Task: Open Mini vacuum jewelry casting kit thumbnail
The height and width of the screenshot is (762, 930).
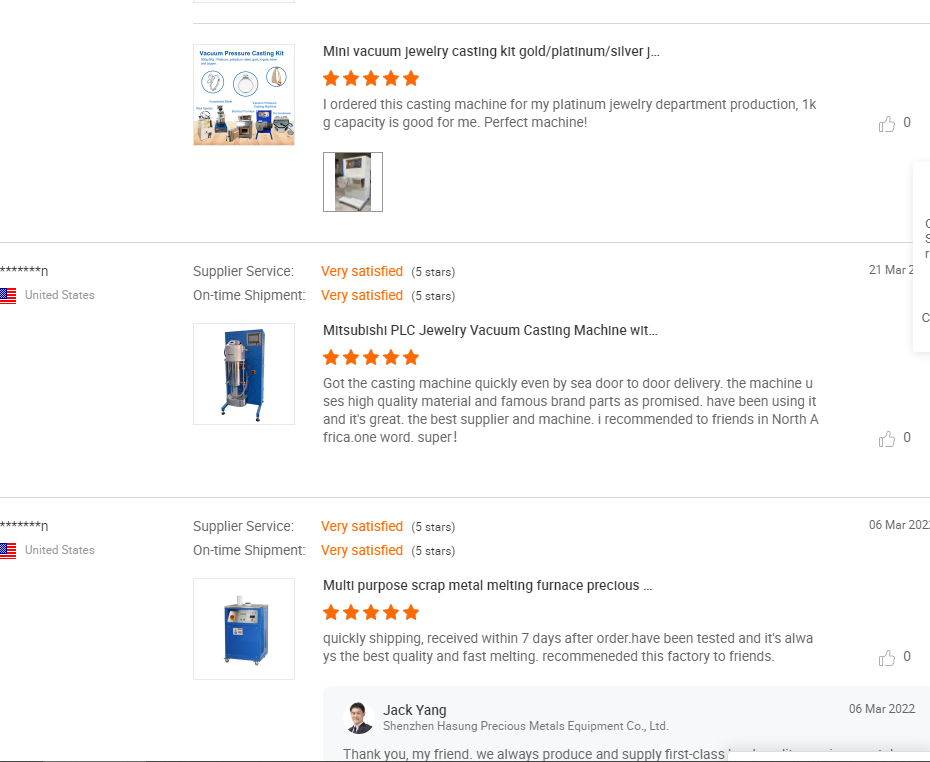Action: [x=244, y=95]
